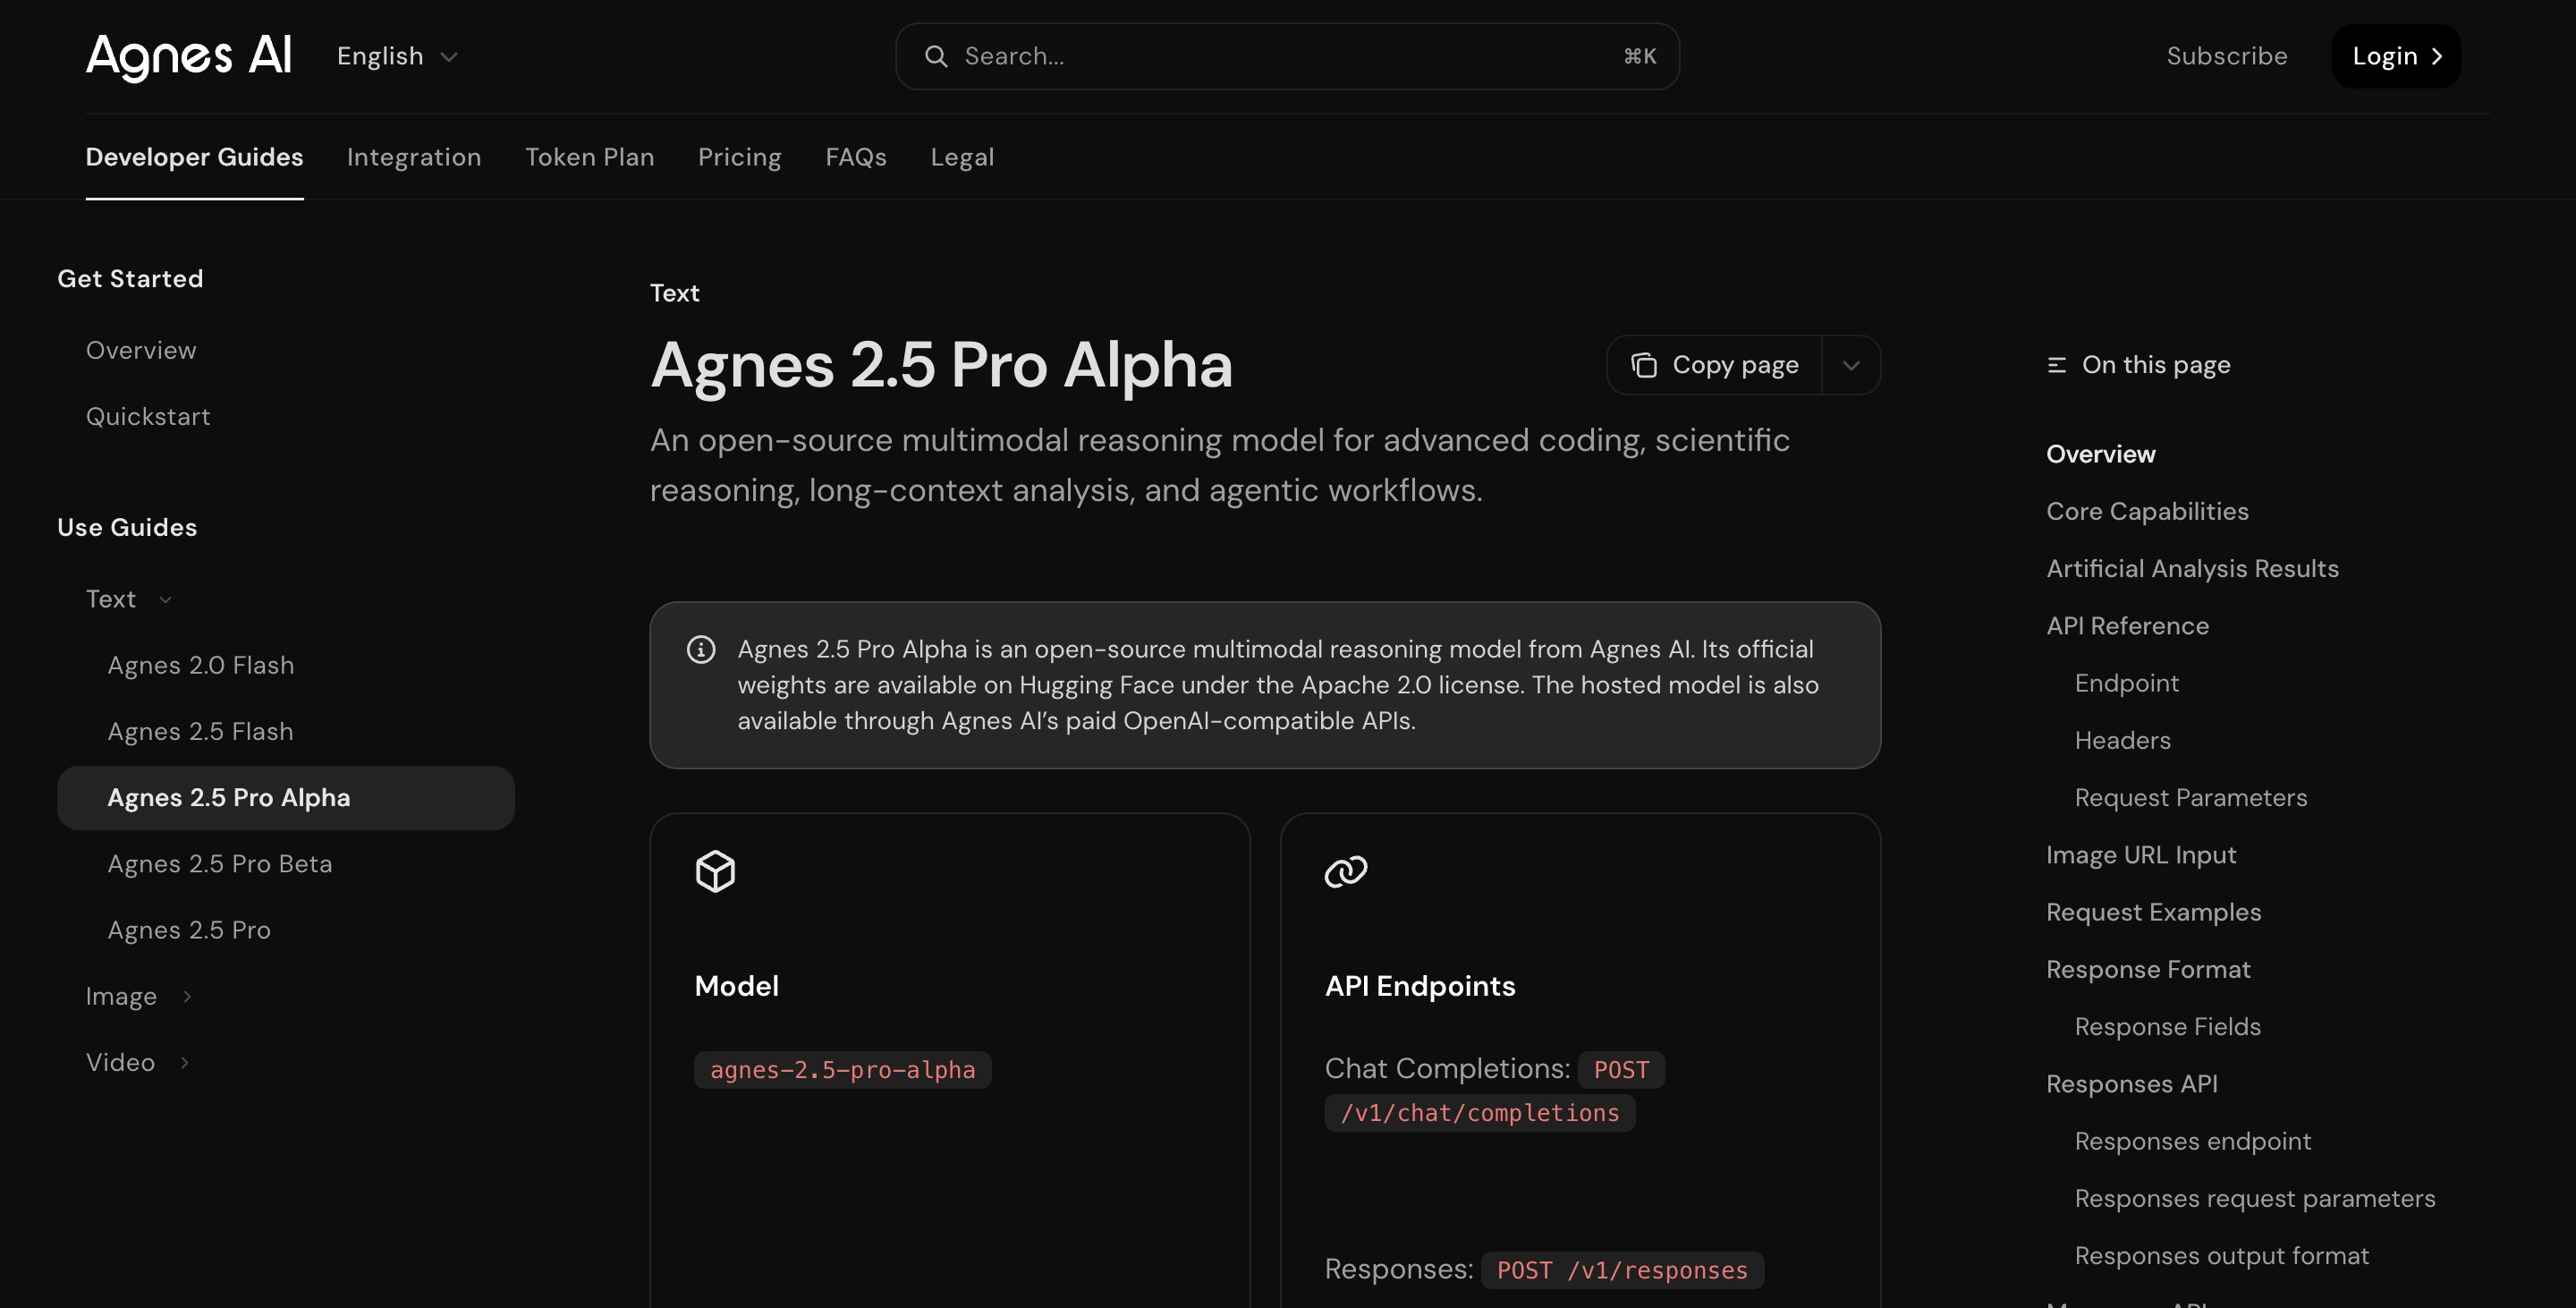This screenshot has height=1308, width=2576.
Task: Jump to Responses endpoint subsection
Action: tap(2192, 1141)
